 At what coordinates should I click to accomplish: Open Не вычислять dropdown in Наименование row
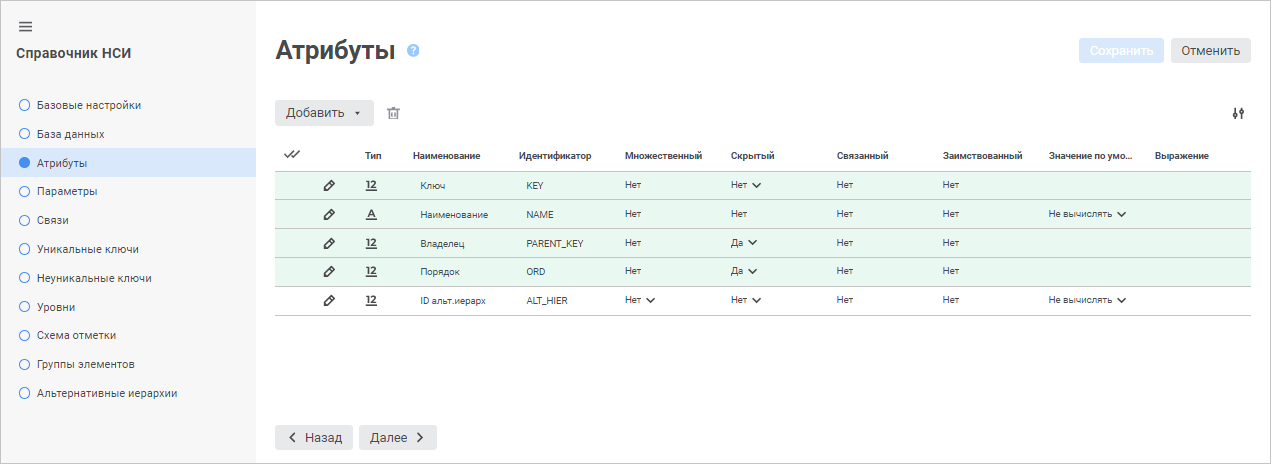point(1088,214)
